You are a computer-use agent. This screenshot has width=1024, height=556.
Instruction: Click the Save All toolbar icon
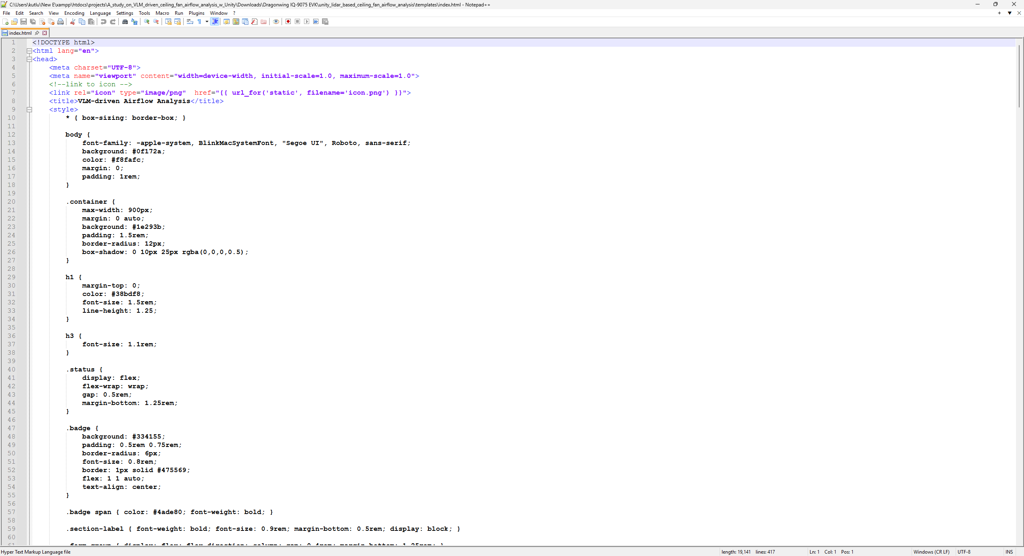pyautogui.click(x=33, y=22)
